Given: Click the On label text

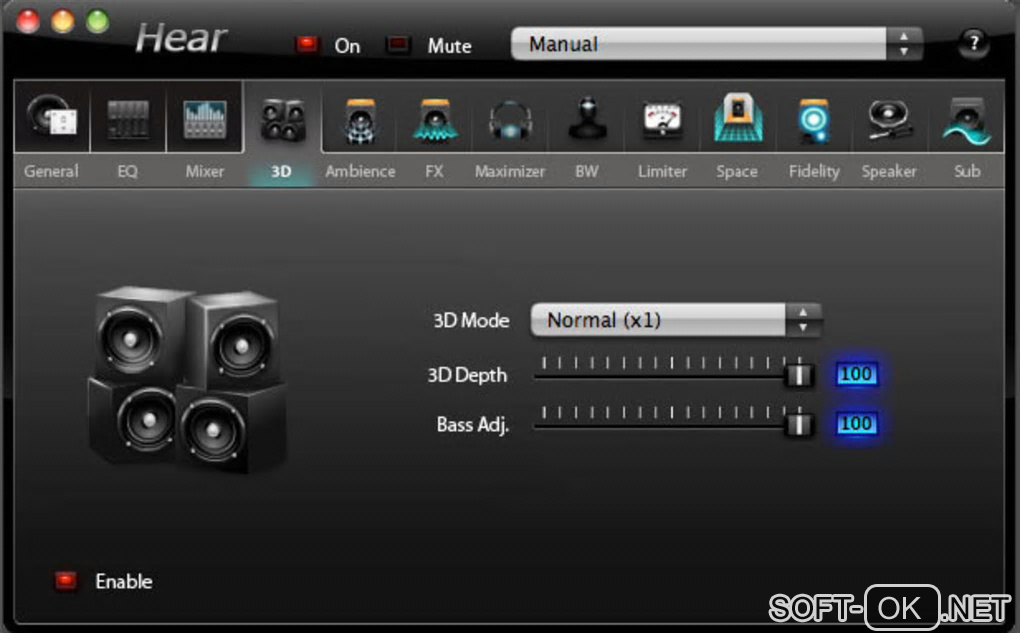Looking at the screenshot, I should [x=347, y=46].
